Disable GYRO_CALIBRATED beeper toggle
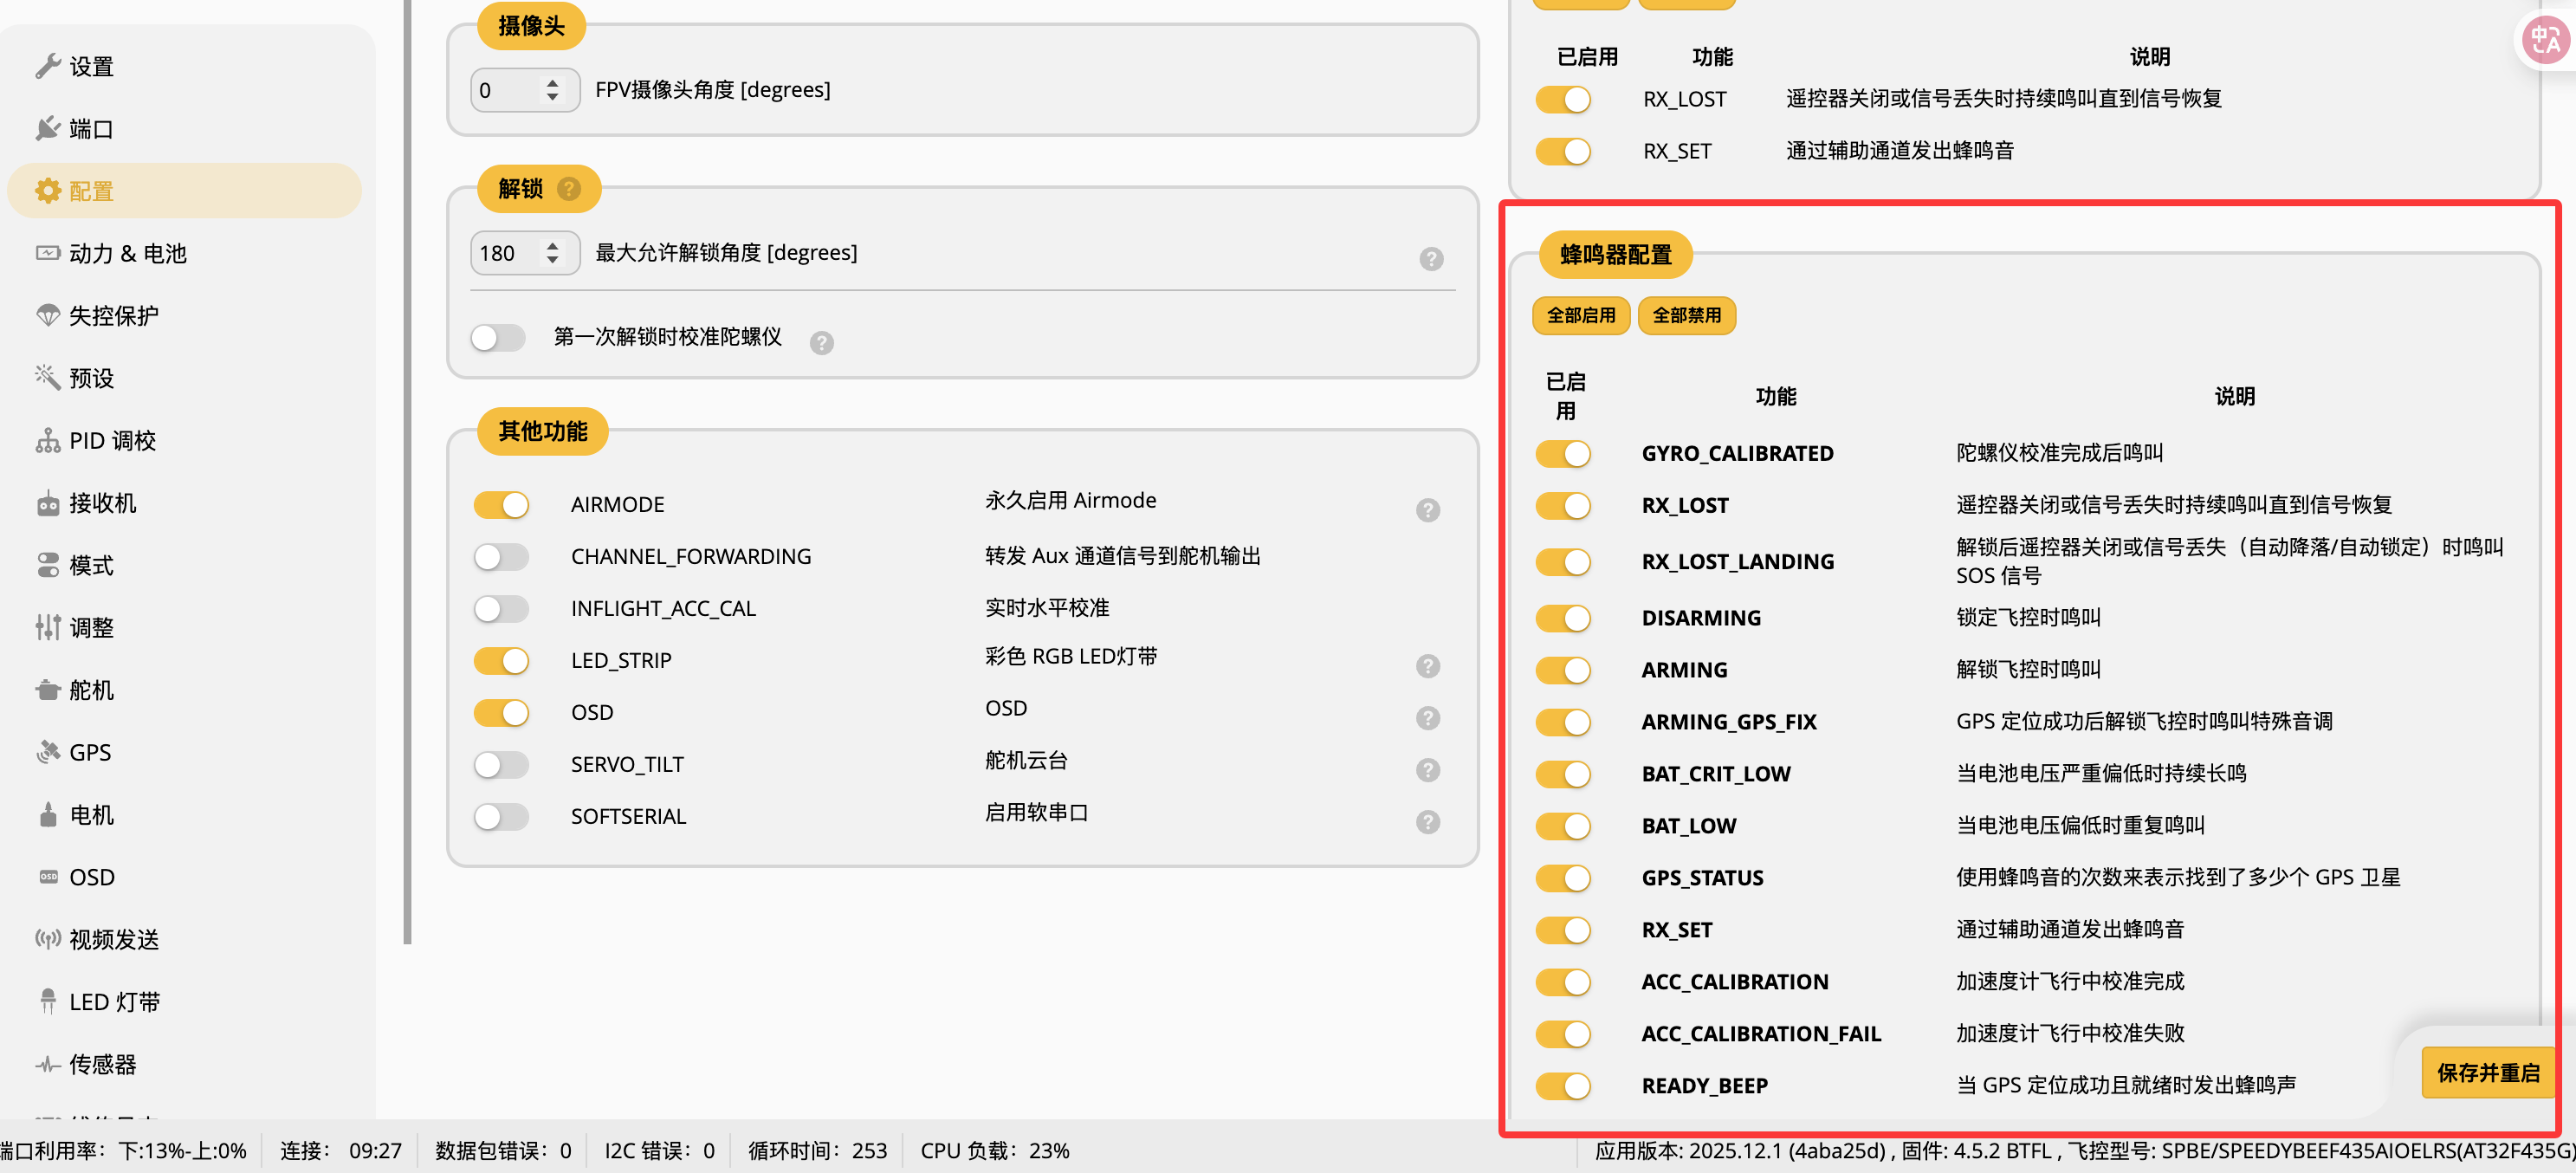Viewport: 2576px width, 1173px height. pos(1563,454)
